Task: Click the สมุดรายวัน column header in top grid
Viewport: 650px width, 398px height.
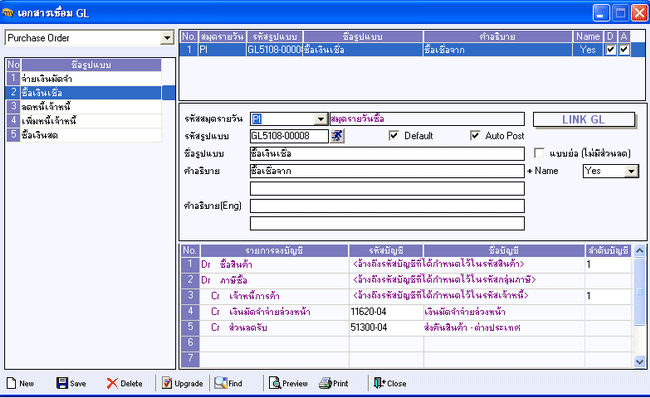Action: pos(222,36)
